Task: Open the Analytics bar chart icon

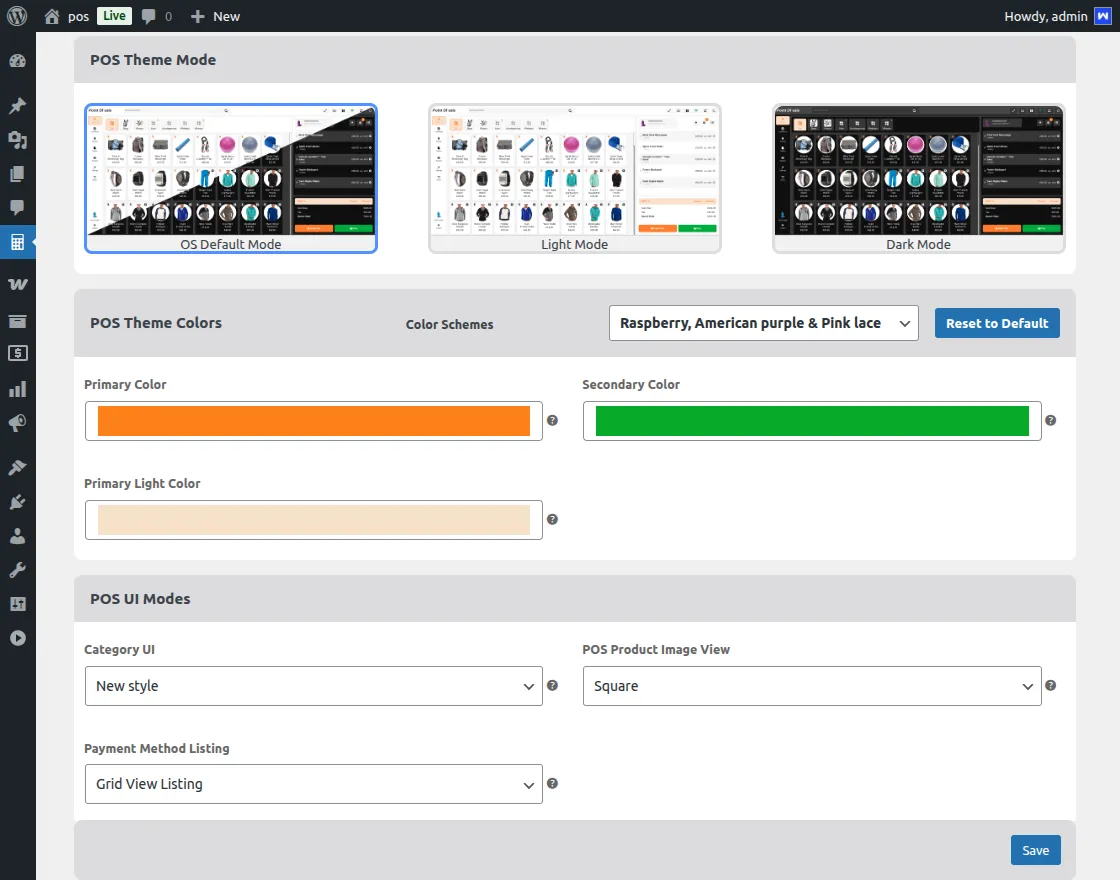Action: pos(17,389)
